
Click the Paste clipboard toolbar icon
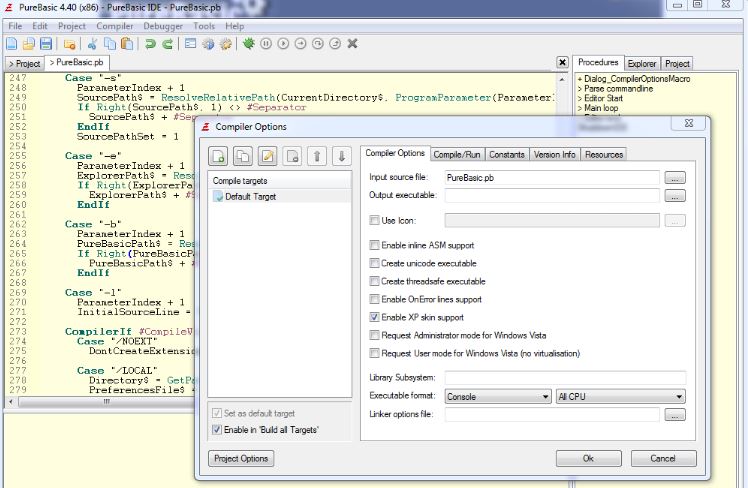(x=127, y=44)
